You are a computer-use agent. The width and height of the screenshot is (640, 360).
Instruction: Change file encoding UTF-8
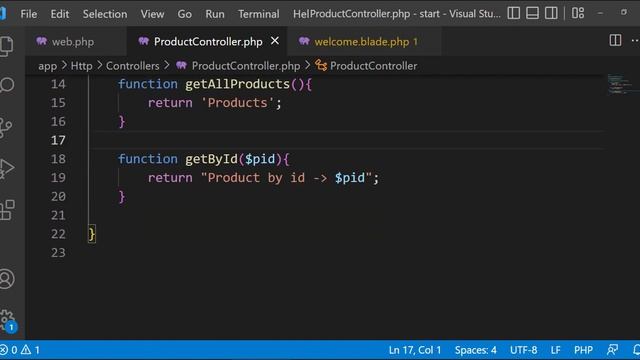(x=523, y=350)
